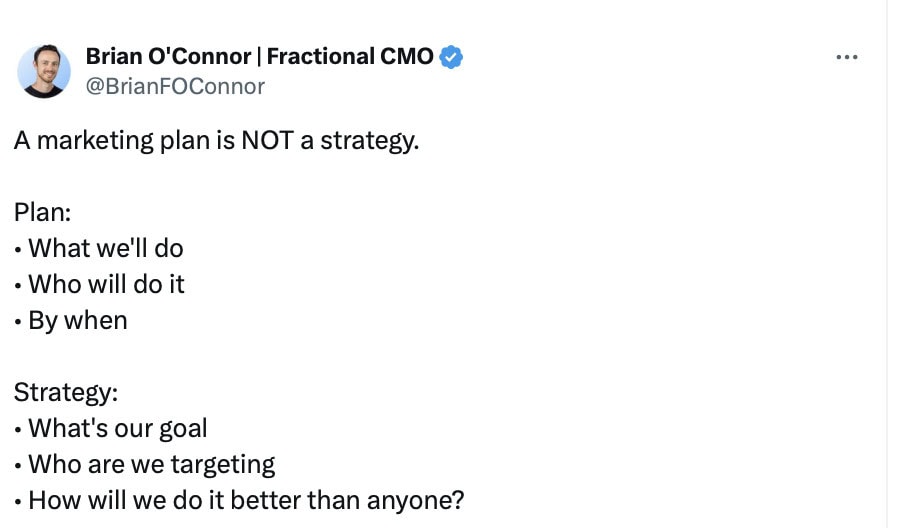The image size is (904, 528).
Task: Click the "Plan:" heading text
Action: (43, 213)
